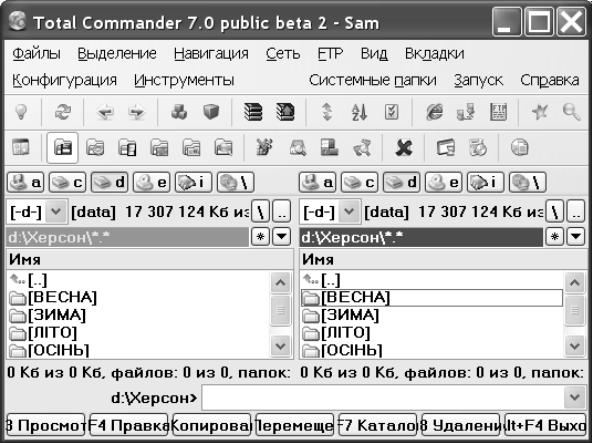
Task: Click the lightbulb icon in the toolbar
Action: click(x=21, y=112)
